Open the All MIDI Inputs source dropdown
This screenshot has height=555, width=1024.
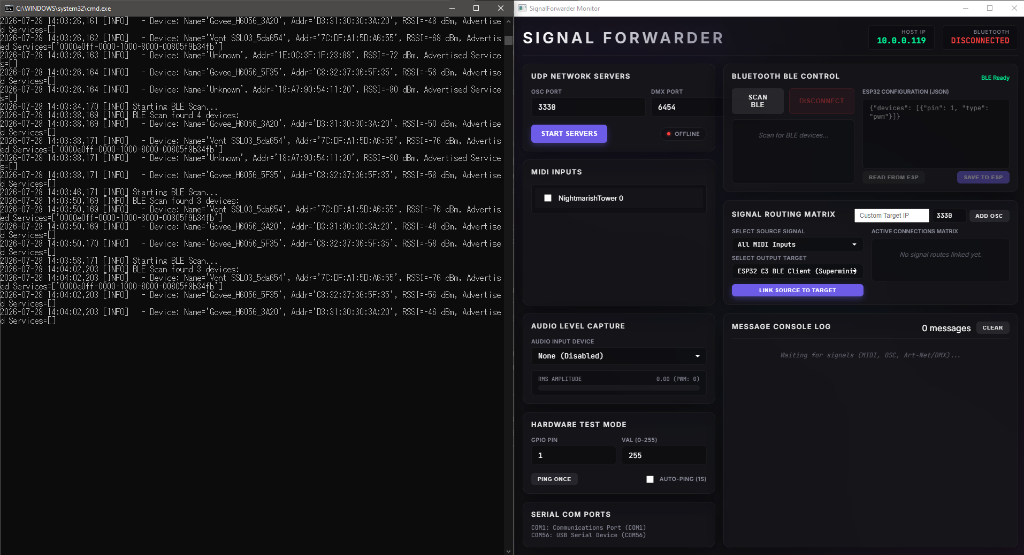[797, 244]
